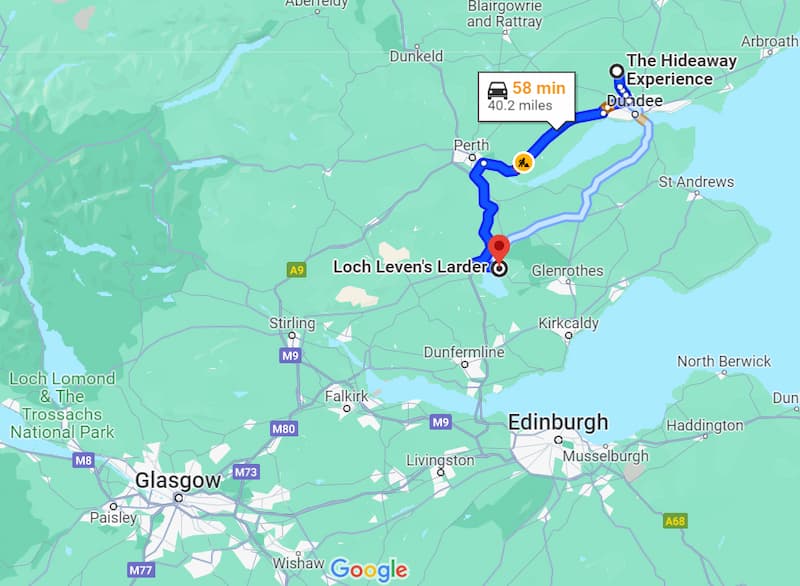Image resolution: width=800 pixels, height=586 pixels.
Task: Click the St Andrews town marker
Action: [697, 194]
